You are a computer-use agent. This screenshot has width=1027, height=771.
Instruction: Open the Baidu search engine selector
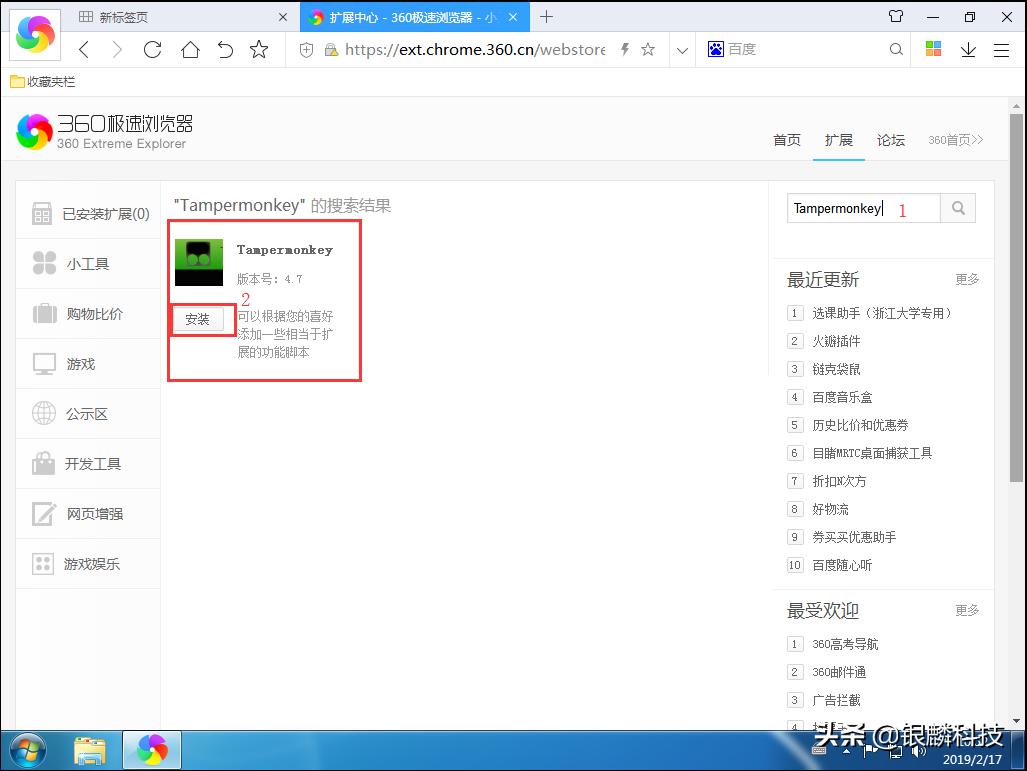[717, 50]
